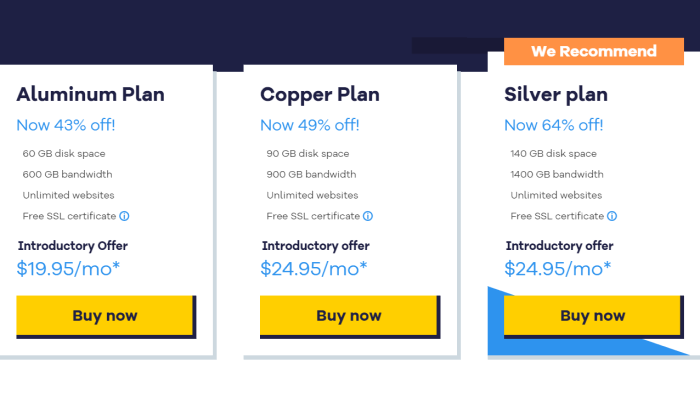
Task: Select the Copper Plan heading
Action: tap(320, 95)
